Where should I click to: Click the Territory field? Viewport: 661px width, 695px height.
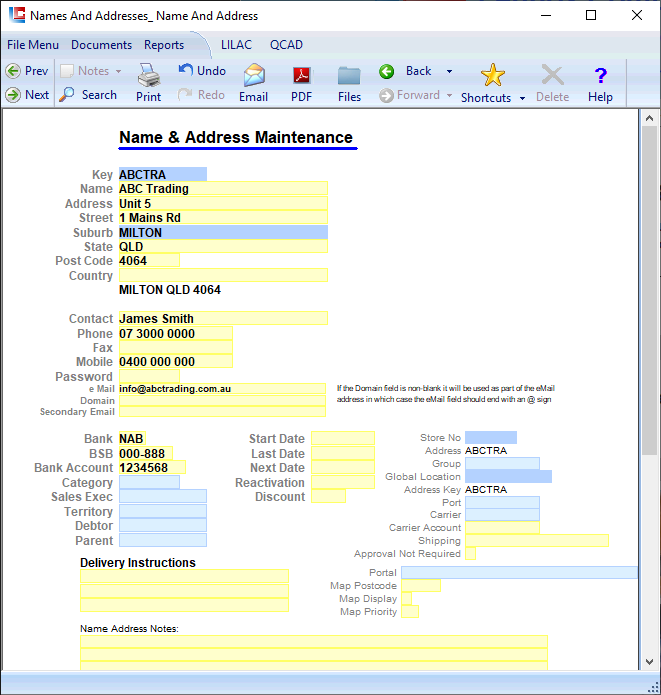tap(163, 511)
